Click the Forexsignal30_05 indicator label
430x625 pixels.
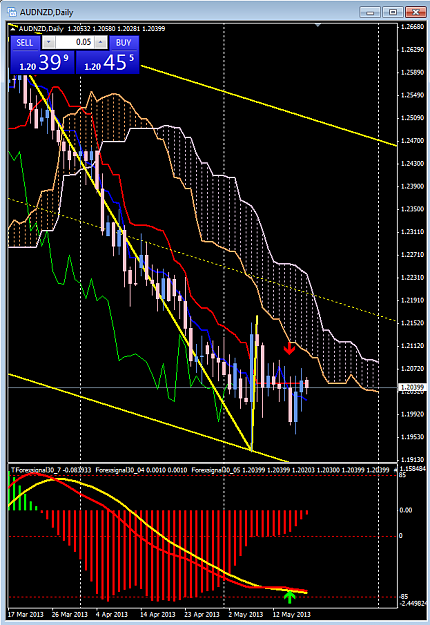290,470
